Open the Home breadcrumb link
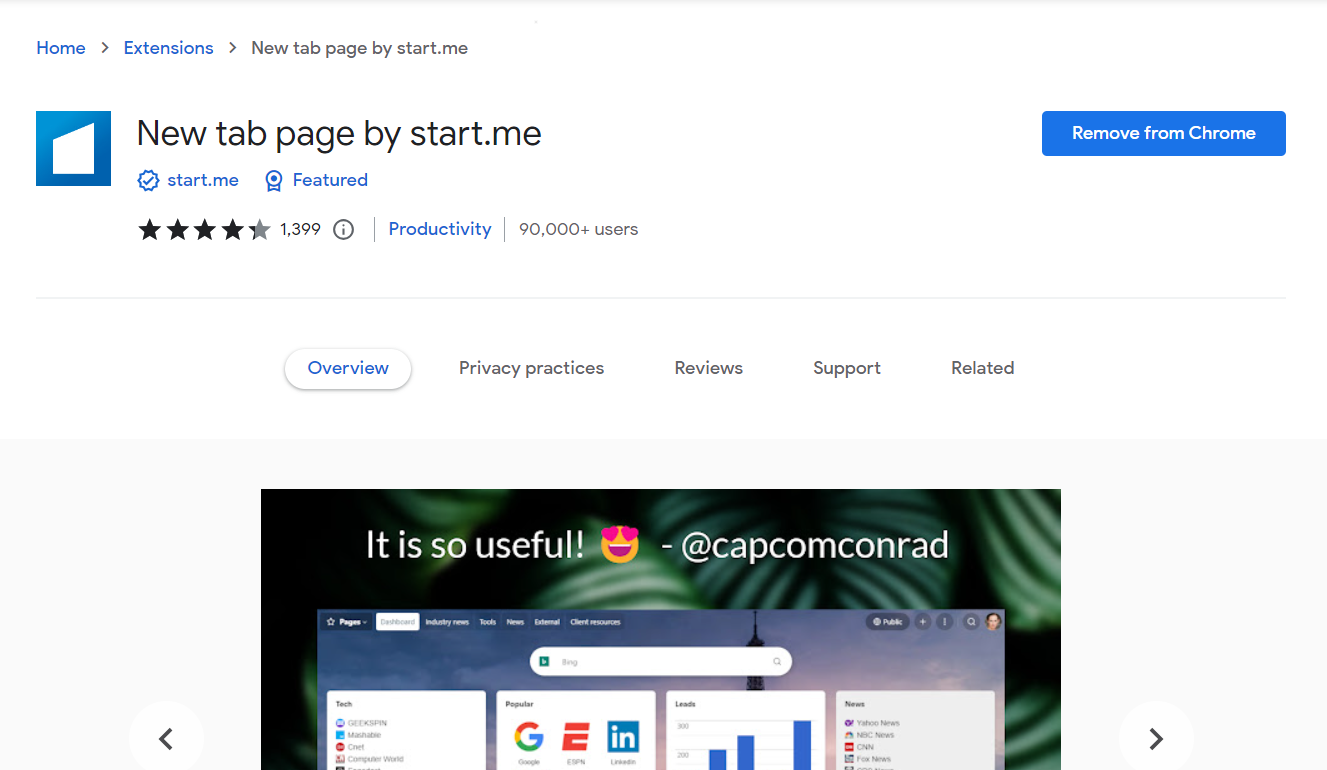 coord(61,47)
